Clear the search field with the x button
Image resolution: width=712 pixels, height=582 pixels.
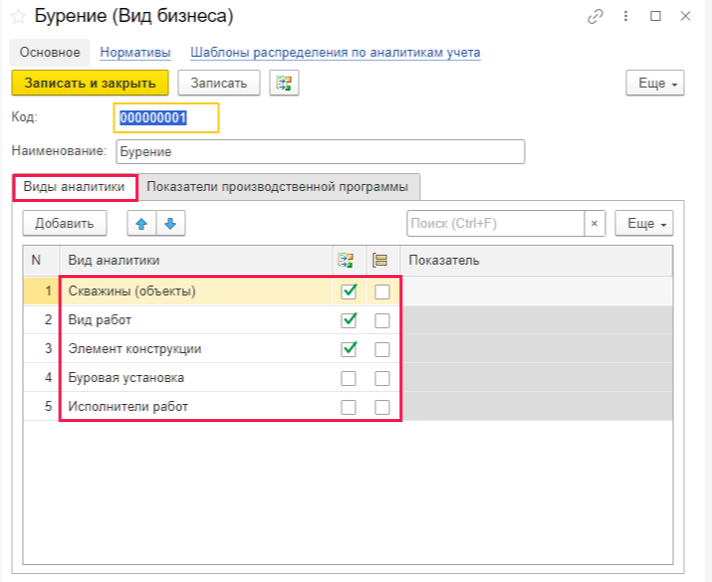(x=594, y=223)
